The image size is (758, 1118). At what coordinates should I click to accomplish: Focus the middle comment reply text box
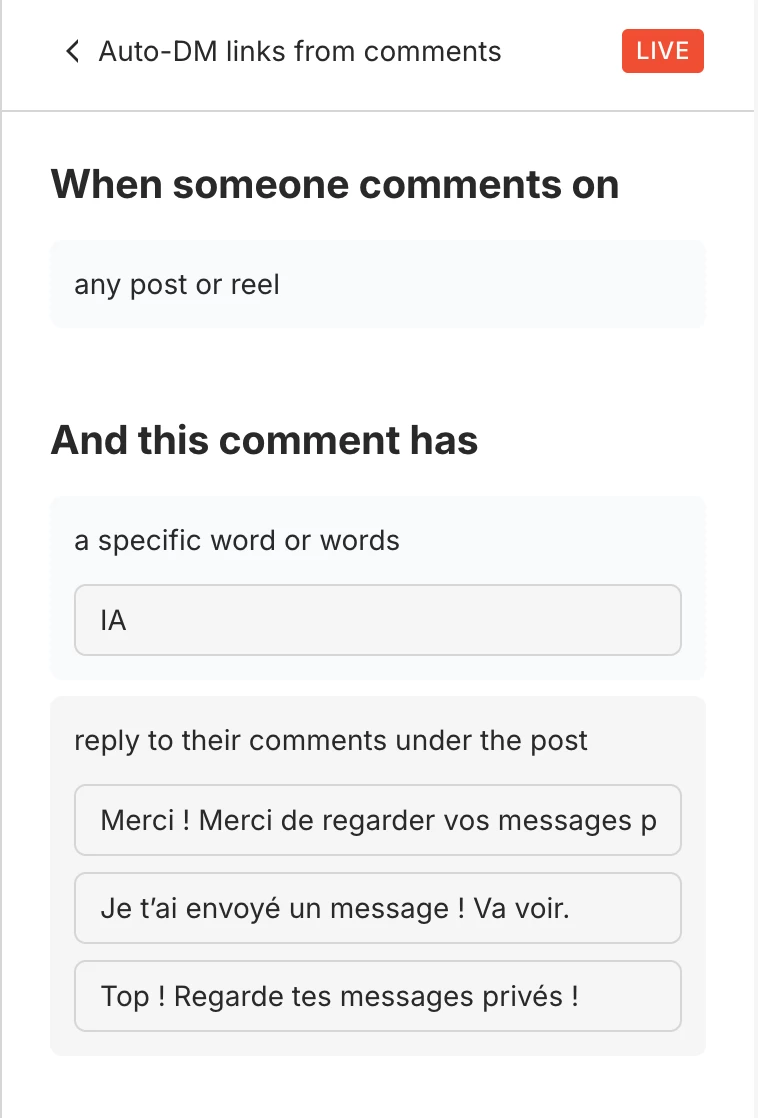pos(378,909)
